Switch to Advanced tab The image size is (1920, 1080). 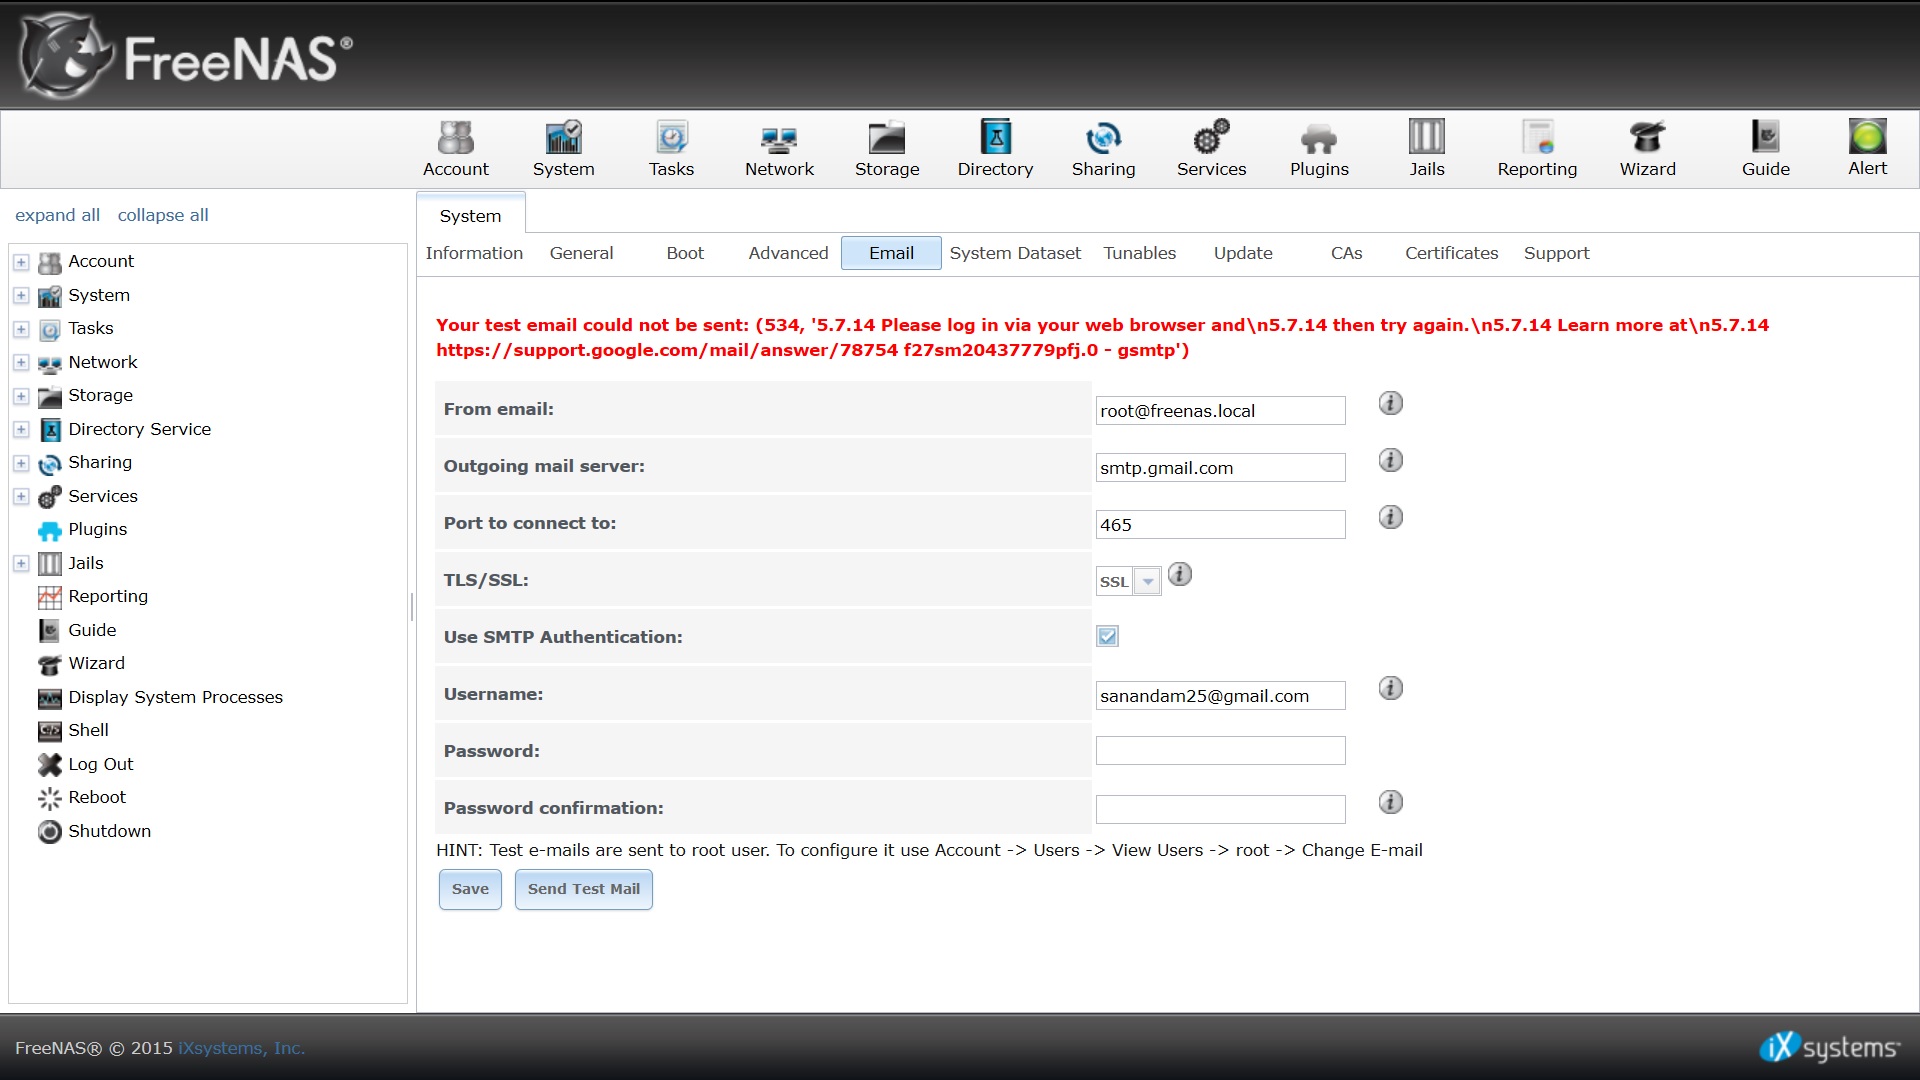pos(788,253)
